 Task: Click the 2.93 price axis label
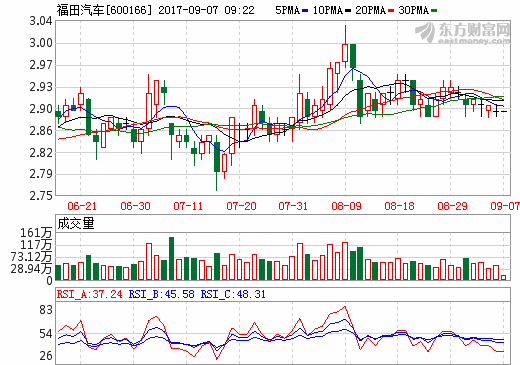pyautogui.click(x=41, y=87)
